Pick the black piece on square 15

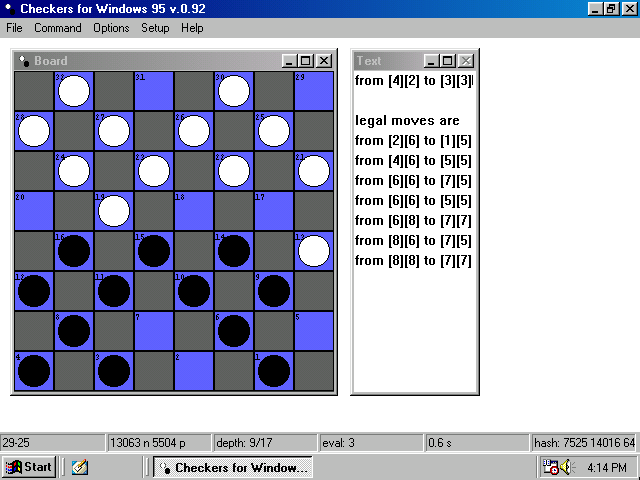[x=154, y=251]
